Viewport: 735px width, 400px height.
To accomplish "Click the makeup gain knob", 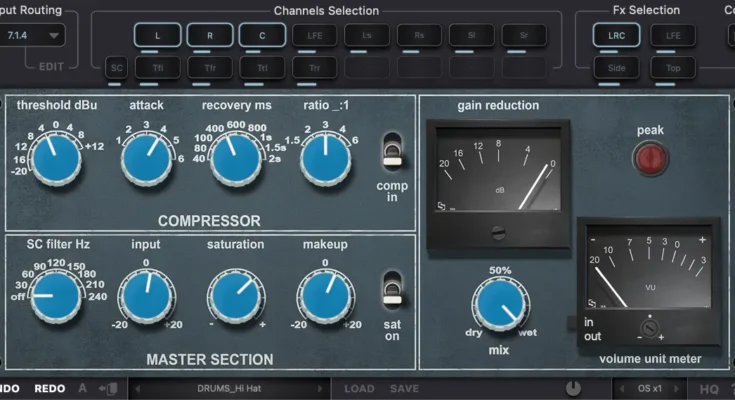I will [x=326, y=297].
